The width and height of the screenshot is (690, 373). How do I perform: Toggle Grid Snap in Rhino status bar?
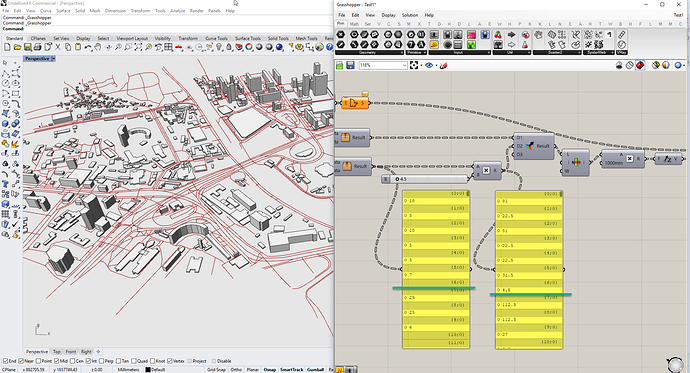216,369
